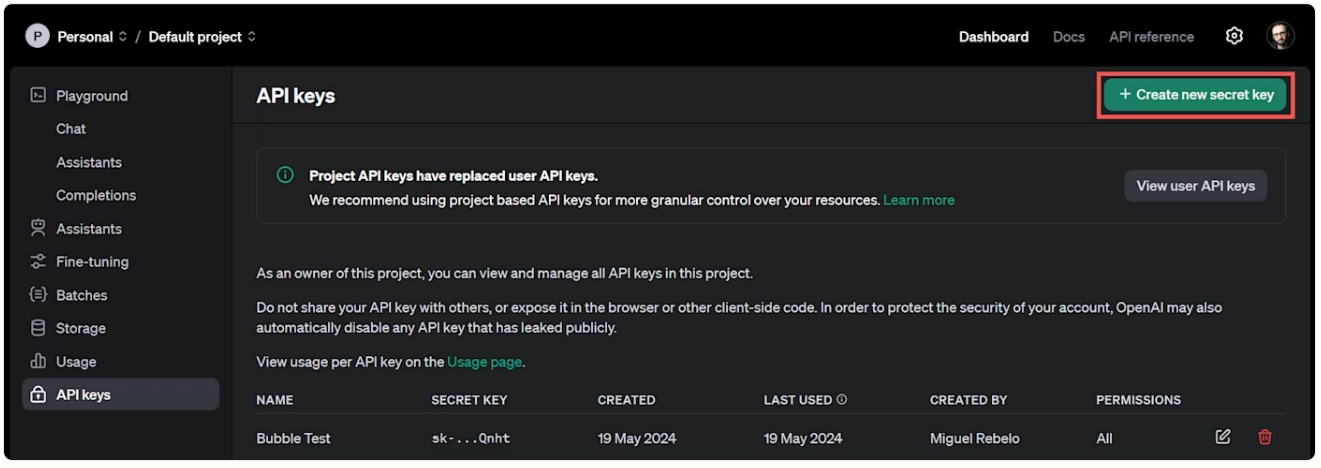The width and height of the screenshot is (1321, 468).
Task: Click the Playground terminal icon in sidebar
Action: pos(38,95)
